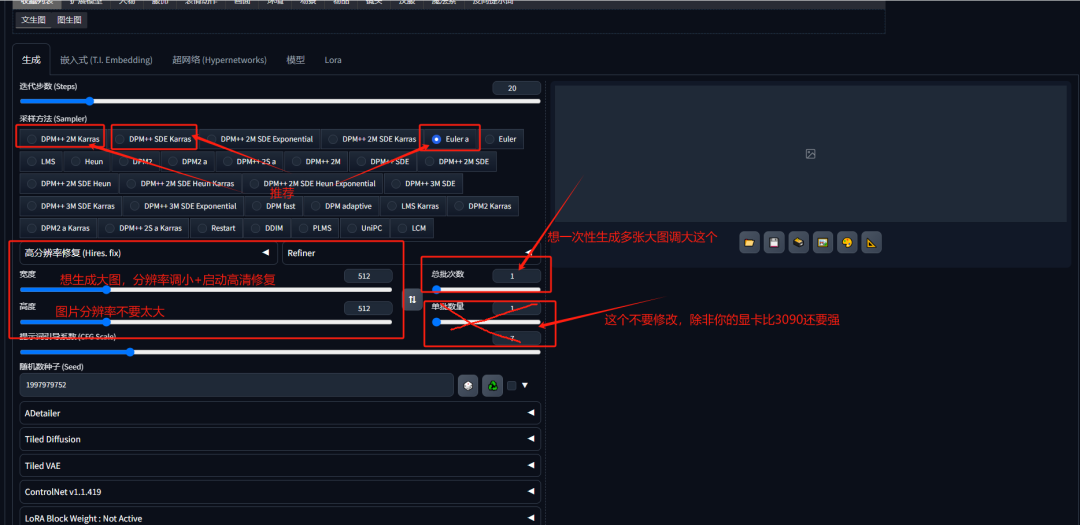
Task: Pick the Heun sampler
Action: (x=87, y=162)
